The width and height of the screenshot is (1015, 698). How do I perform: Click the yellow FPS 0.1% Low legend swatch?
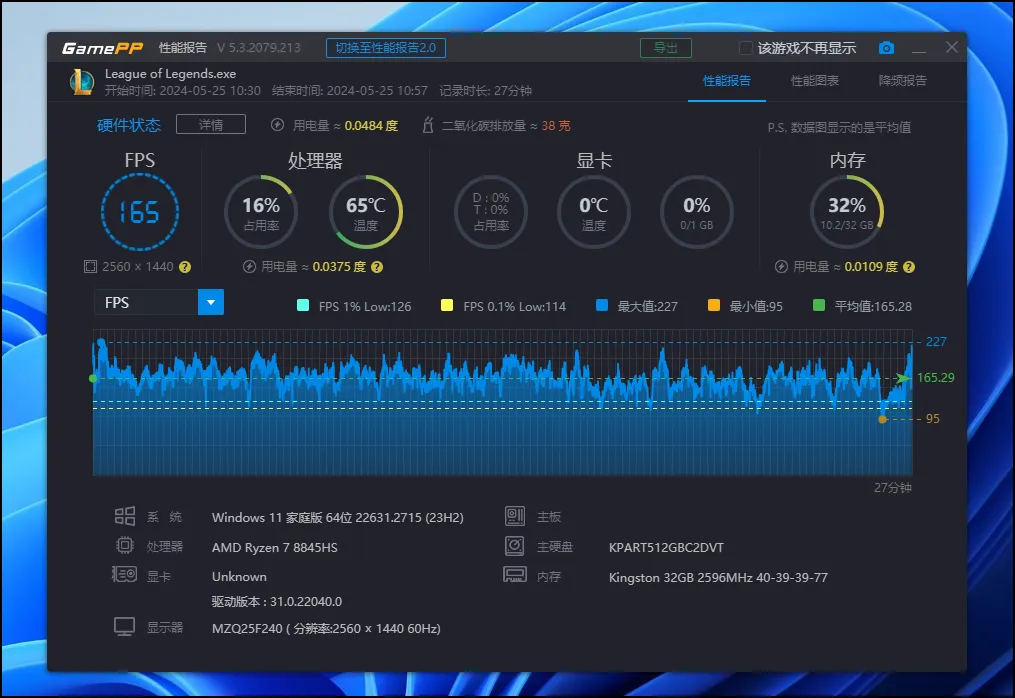[447, 306]
